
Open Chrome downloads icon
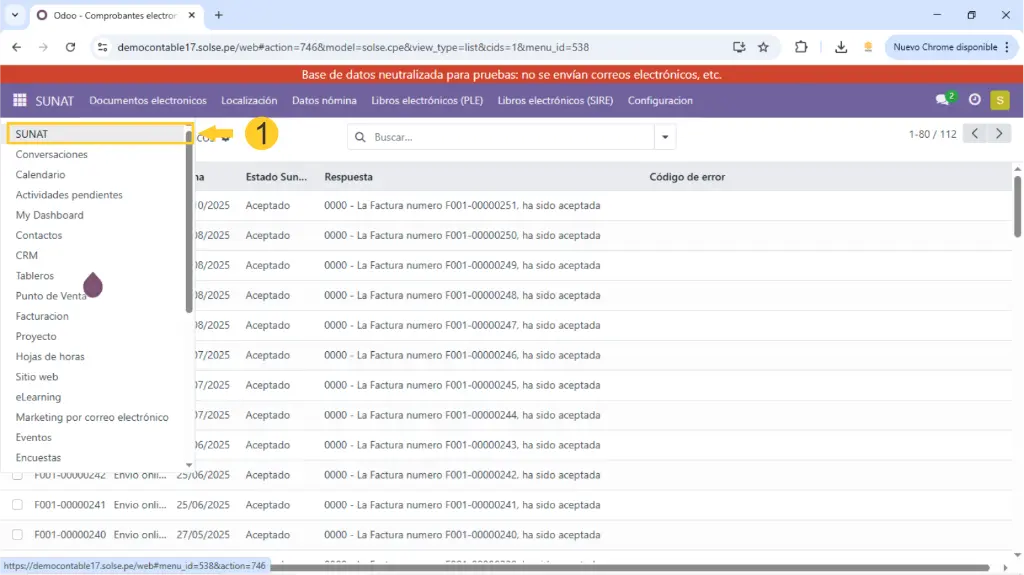pos(841,47)
